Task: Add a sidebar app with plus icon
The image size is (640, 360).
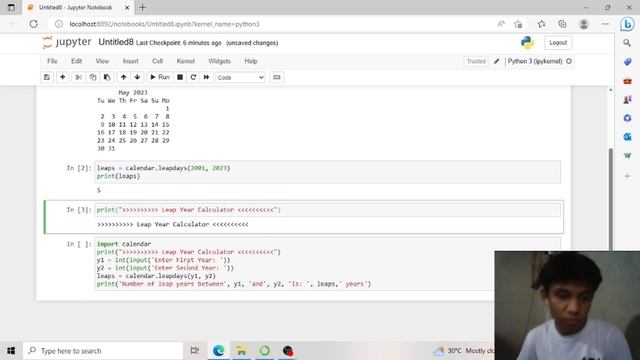Action: 627,176
